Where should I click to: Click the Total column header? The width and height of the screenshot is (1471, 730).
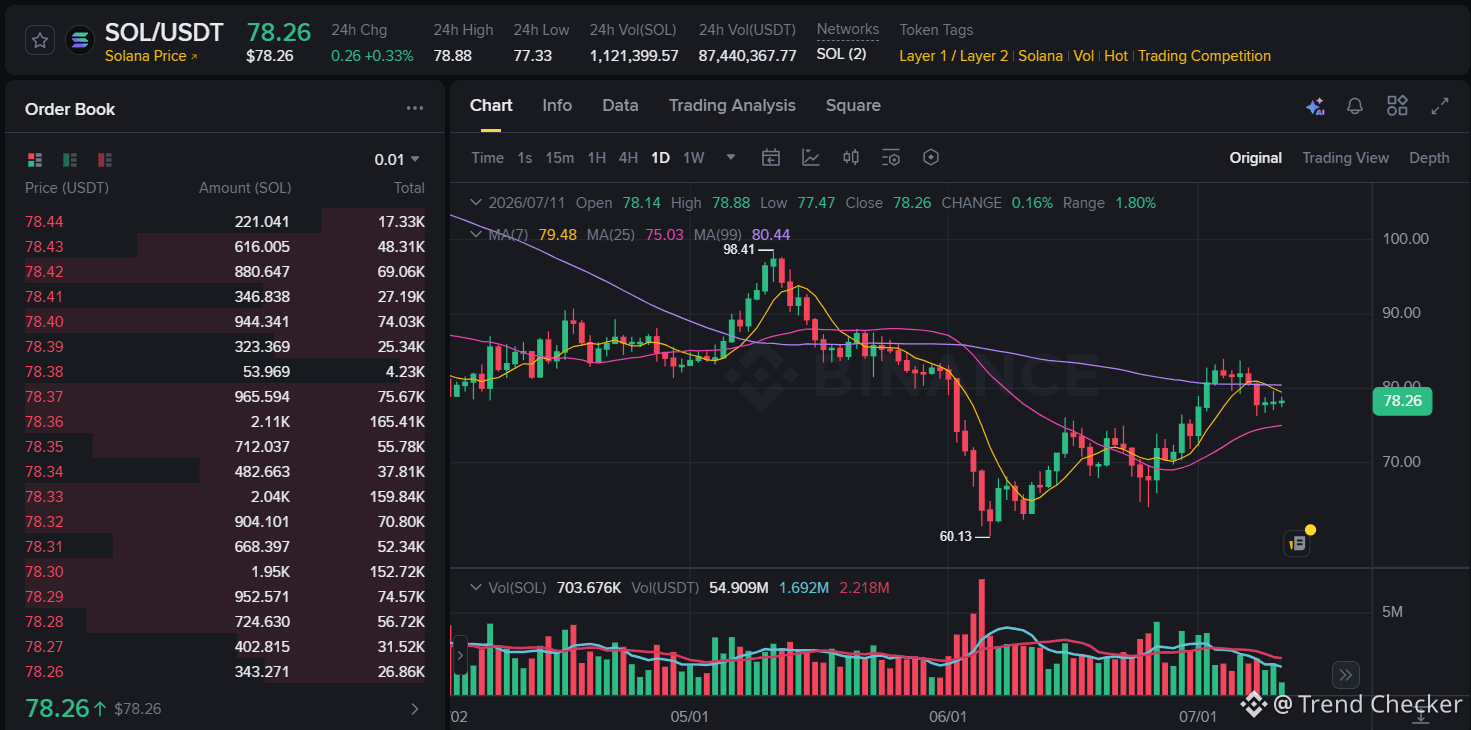tap(409, 188)
